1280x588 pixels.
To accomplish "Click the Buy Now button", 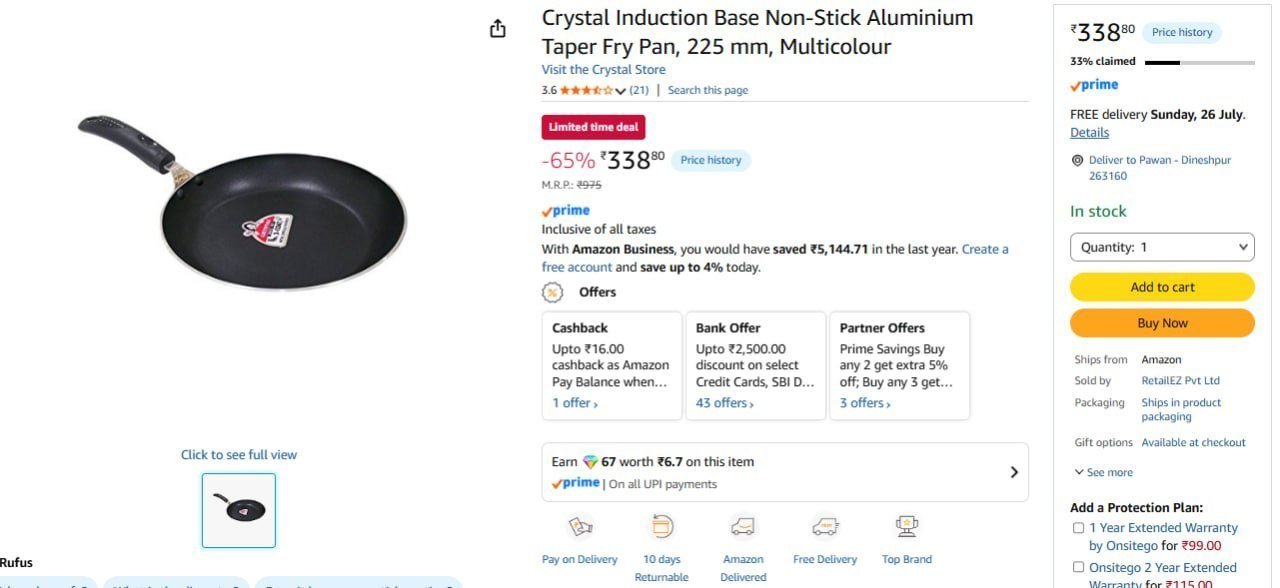I will tap(1162, 323).
